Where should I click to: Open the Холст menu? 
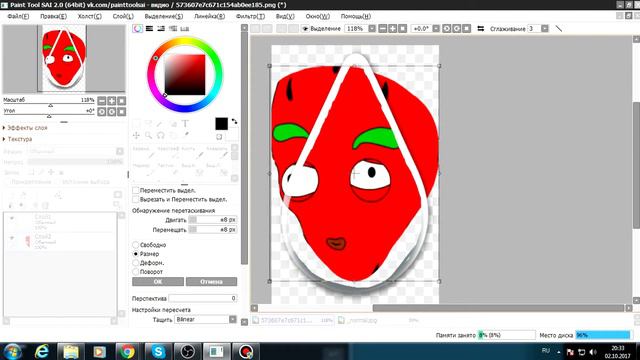click(x=89, y=16)
